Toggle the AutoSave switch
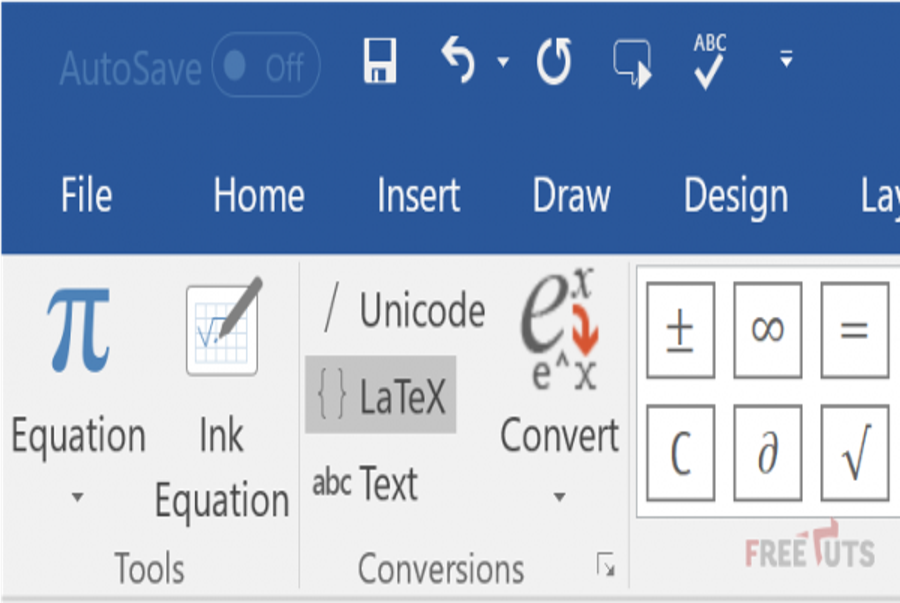 (x=266, y=65)
